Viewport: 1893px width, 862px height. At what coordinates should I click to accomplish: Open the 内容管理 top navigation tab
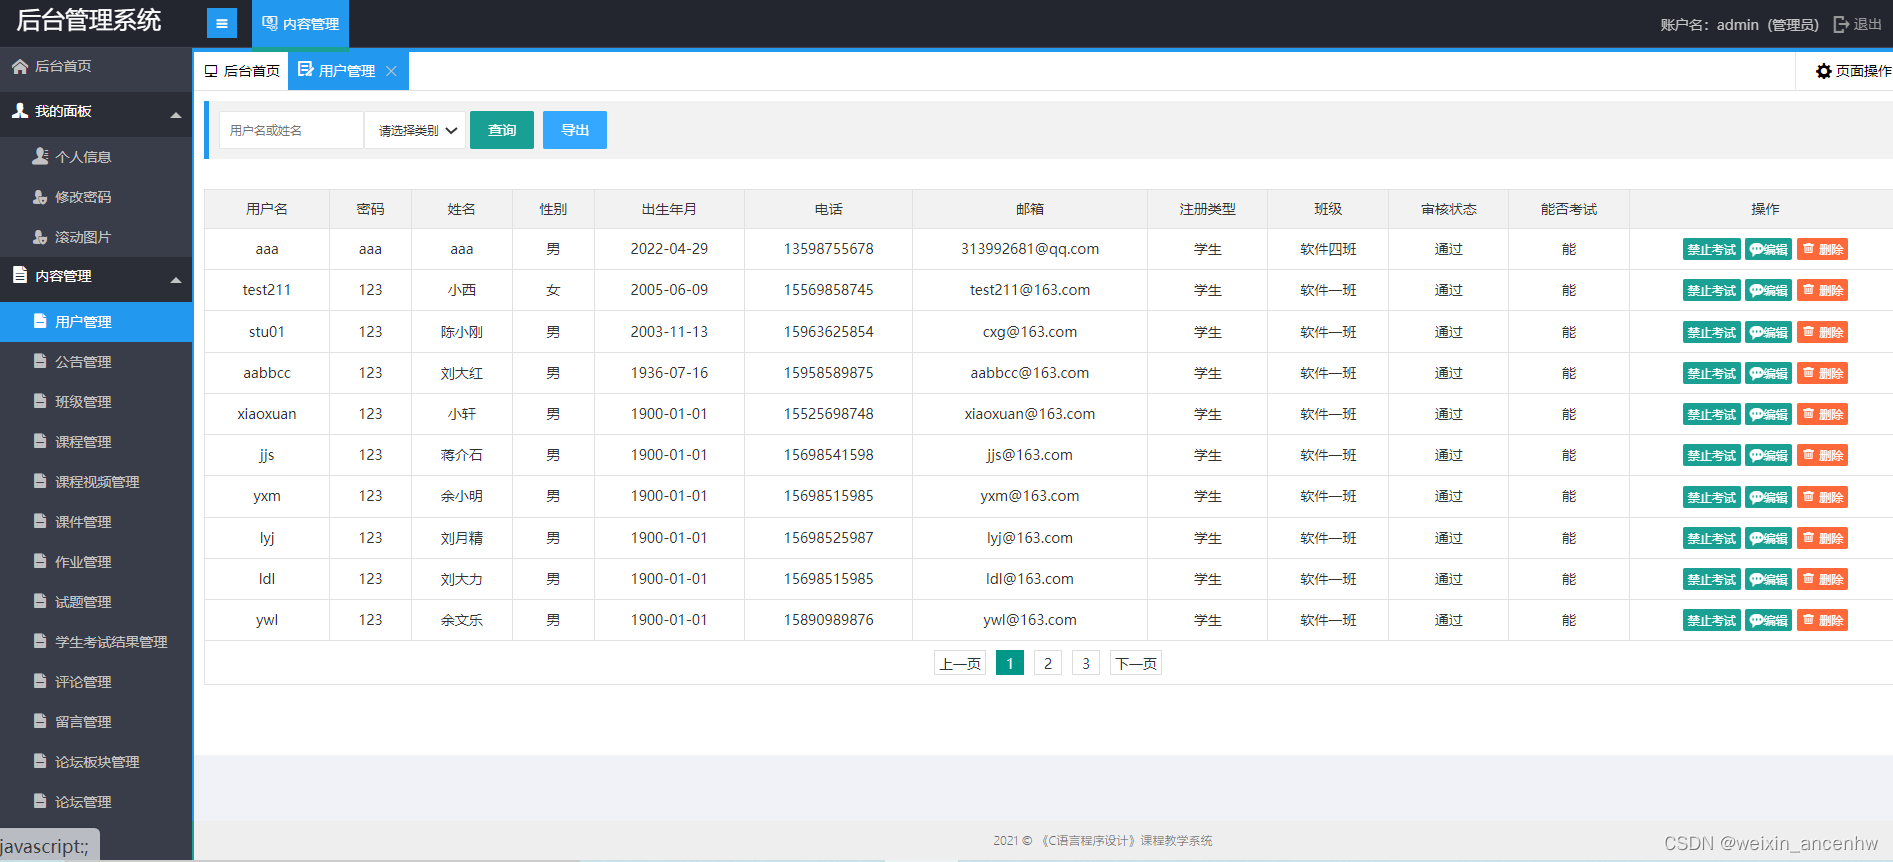pos(300,23)
